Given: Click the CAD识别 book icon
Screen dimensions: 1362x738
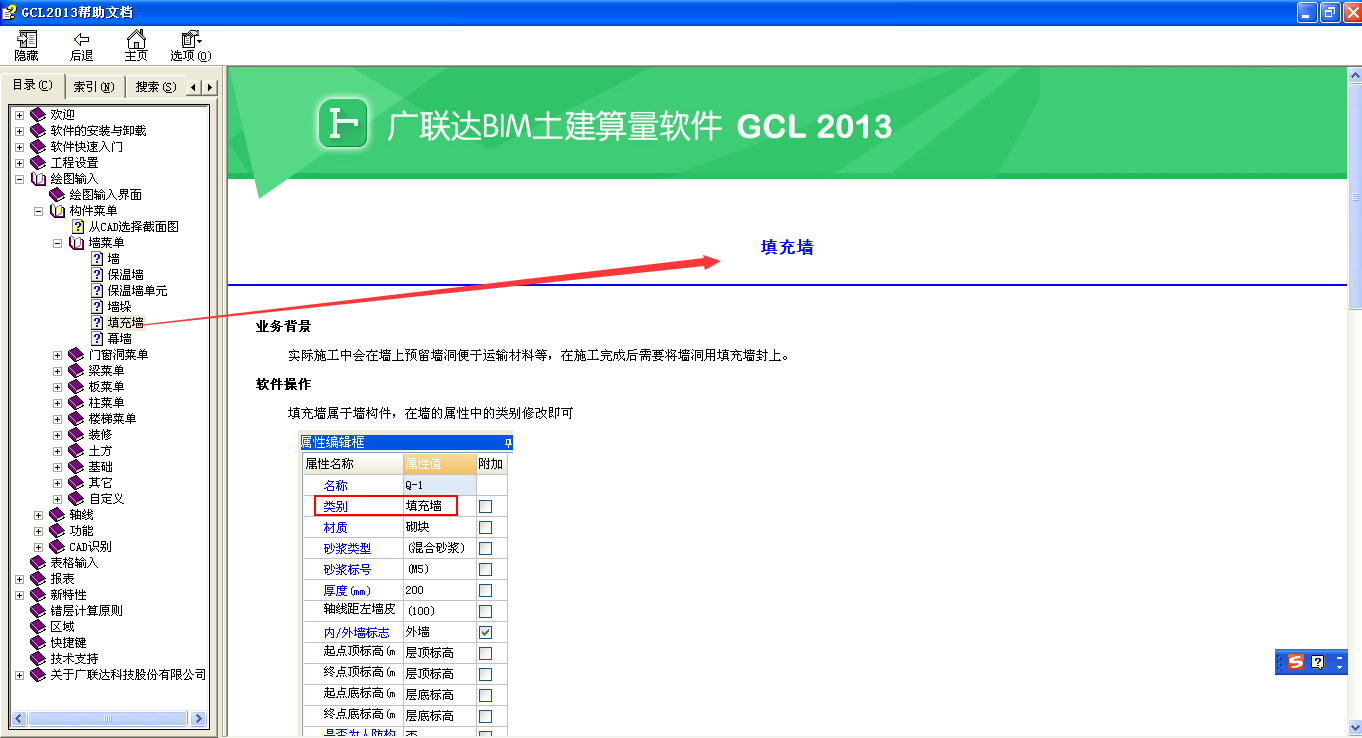Looking at the screenshot, I should click(57, 547).
